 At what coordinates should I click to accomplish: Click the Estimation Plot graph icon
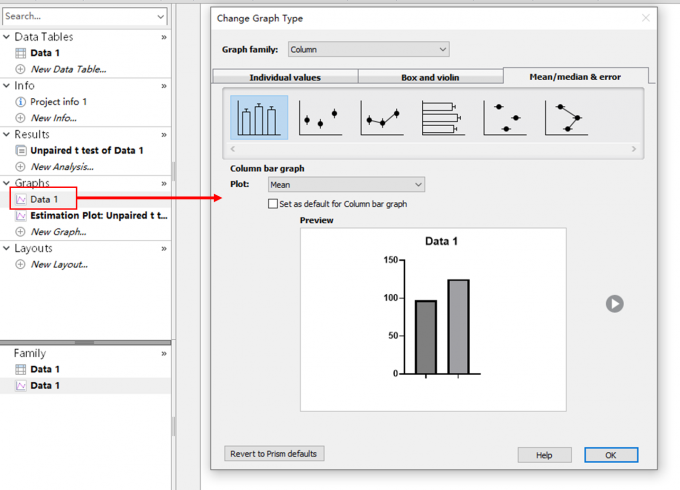tap(20, 216)
